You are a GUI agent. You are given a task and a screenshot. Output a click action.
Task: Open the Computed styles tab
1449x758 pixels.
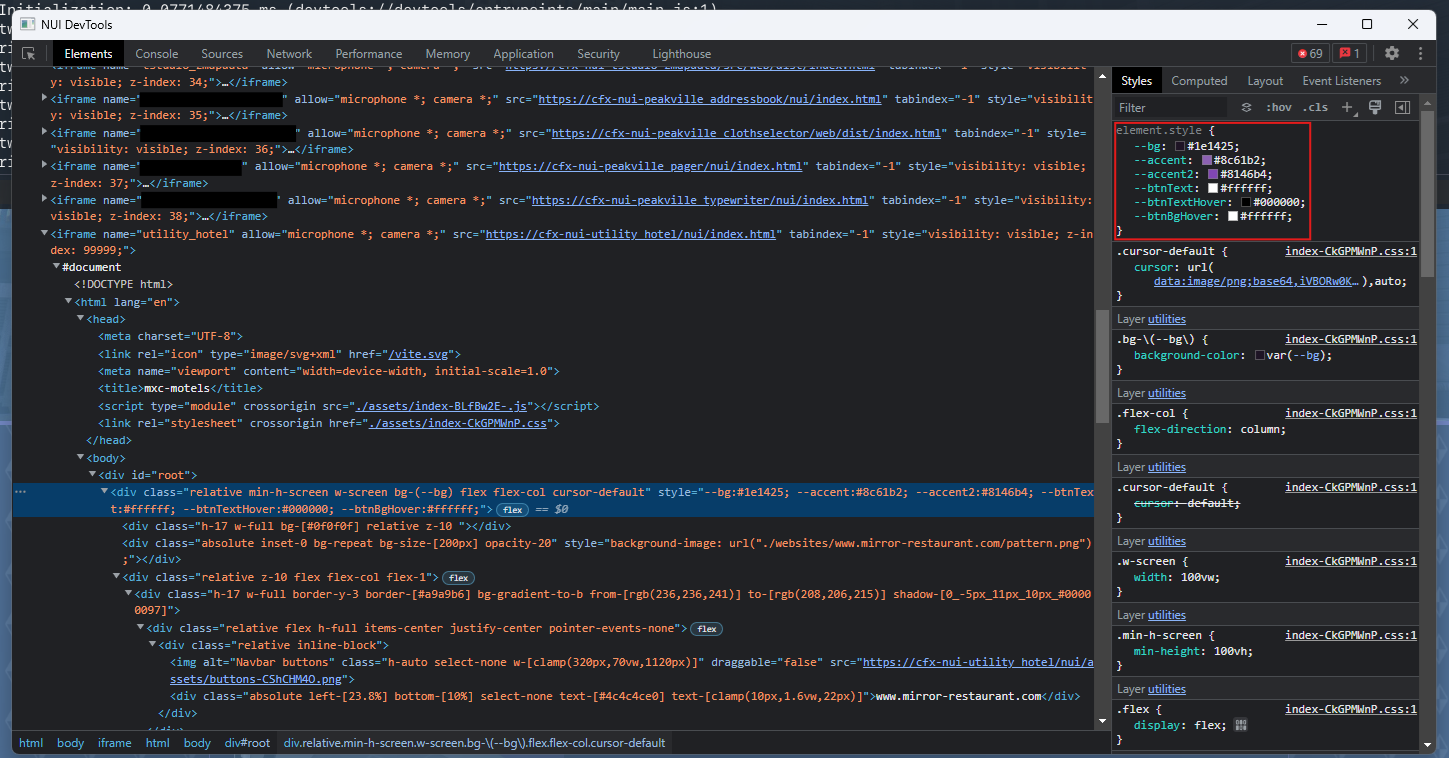point(1199,80)
